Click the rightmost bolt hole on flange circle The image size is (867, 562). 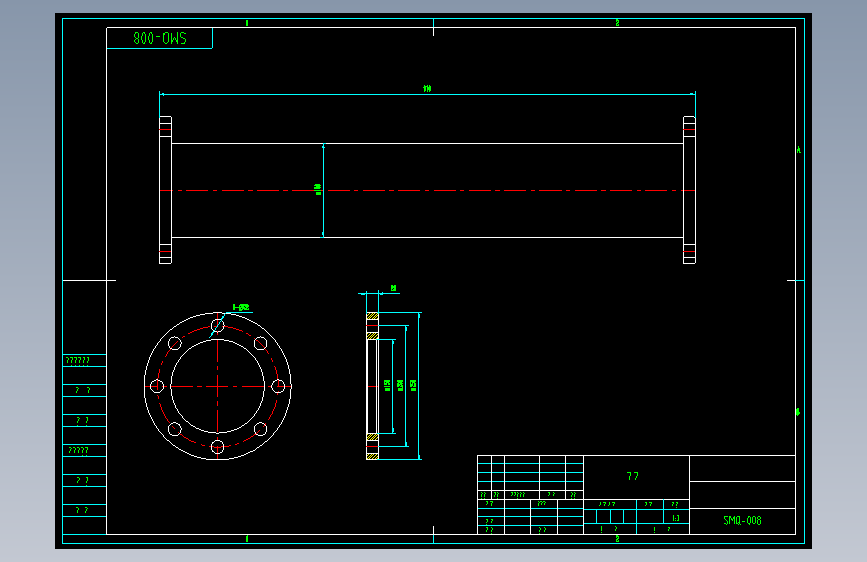tap(278, 386)
